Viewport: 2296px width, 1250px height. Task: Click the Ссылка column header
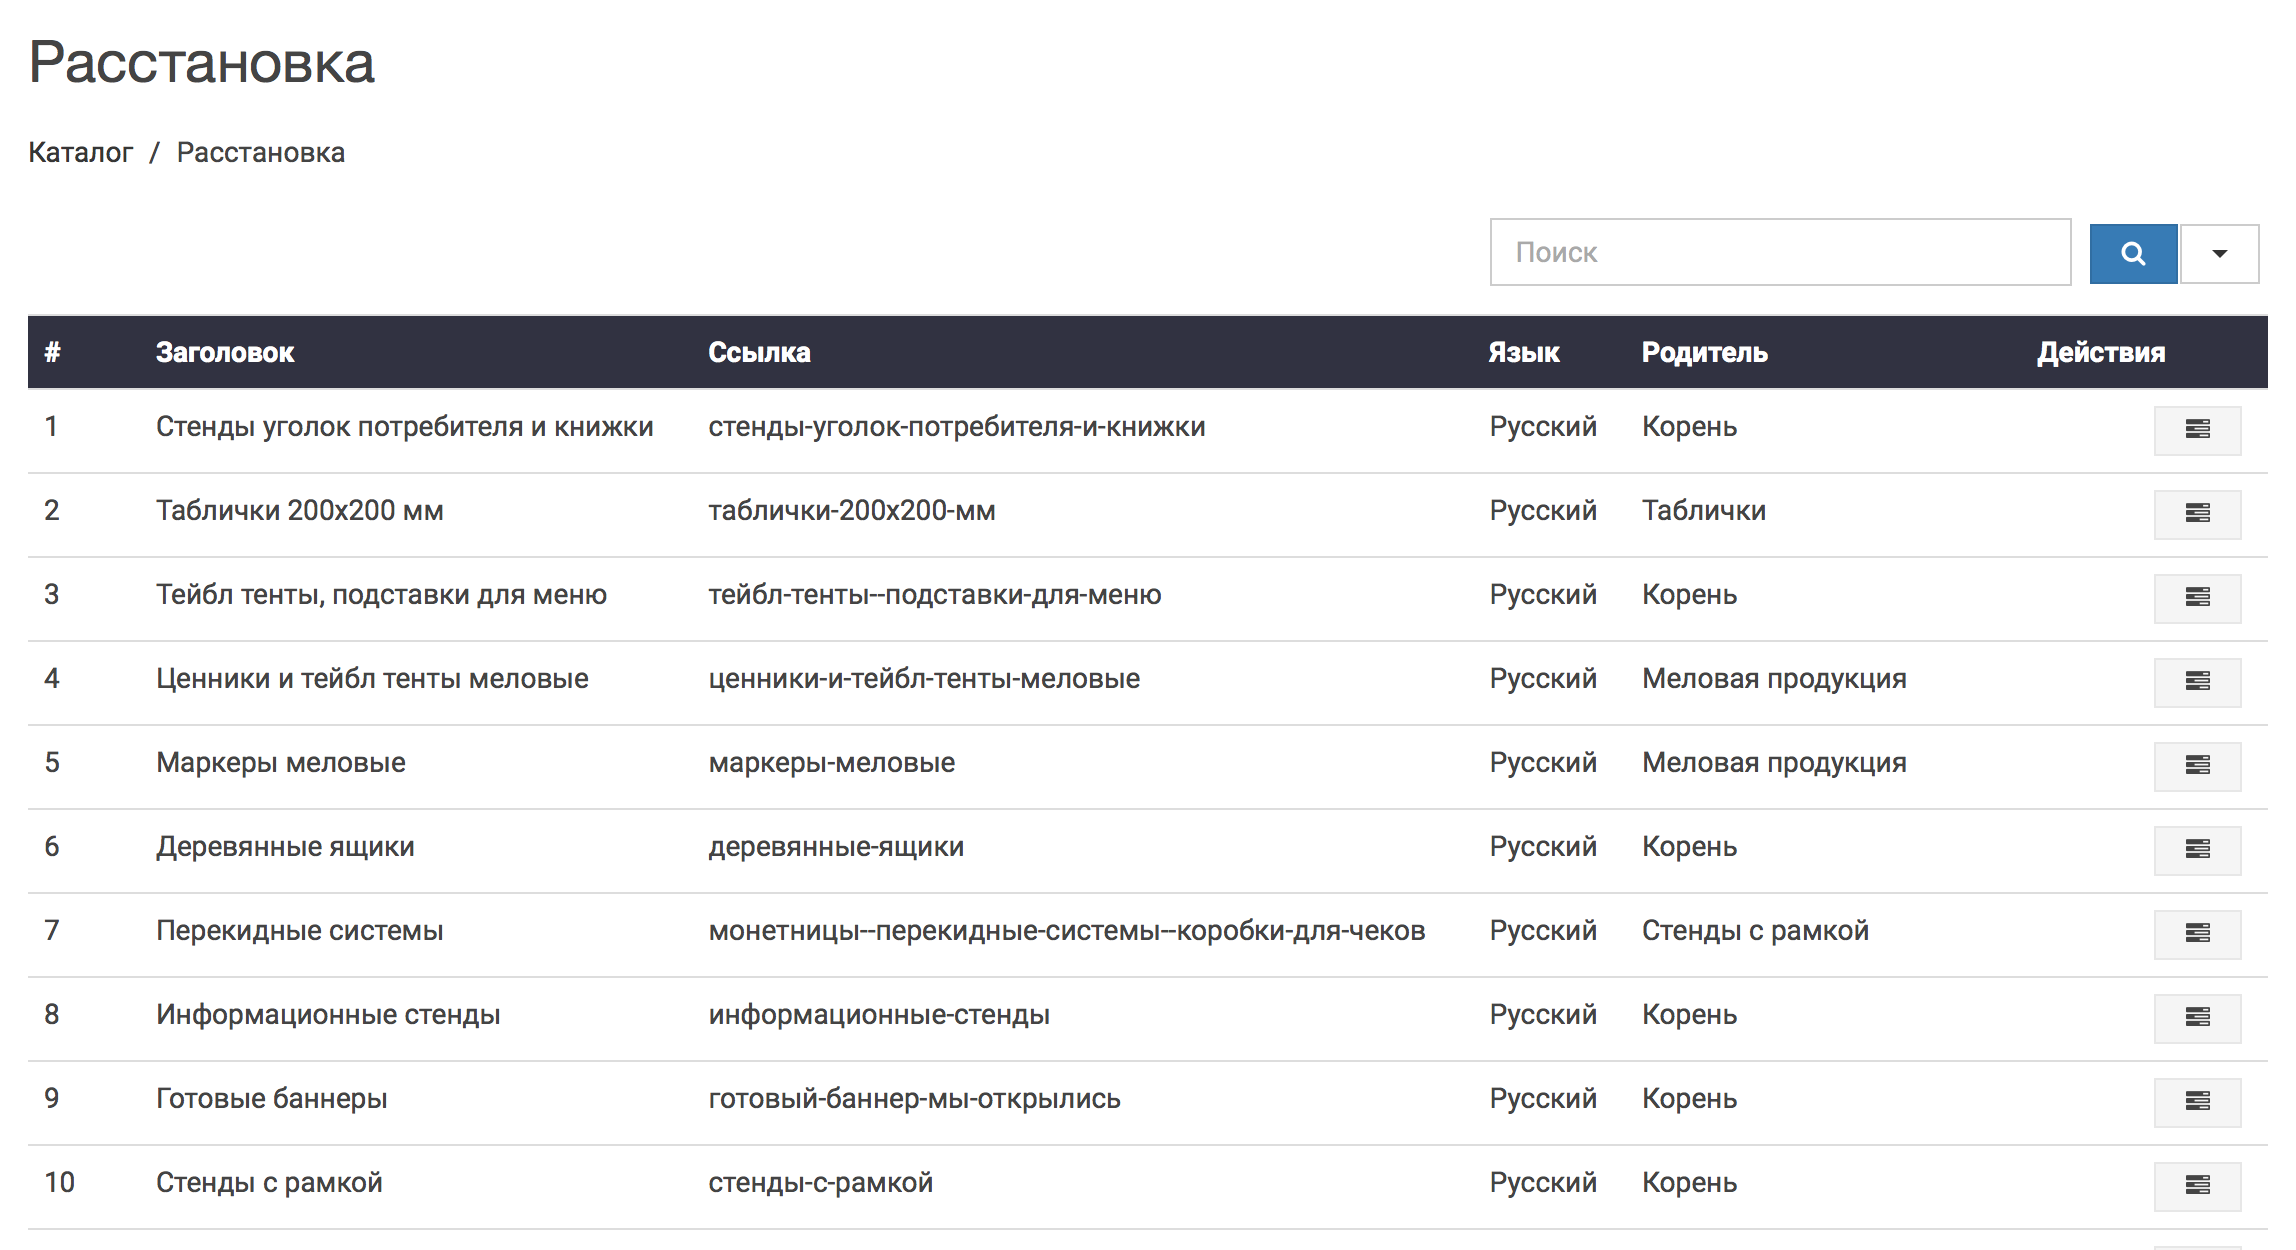tap(759, 352)
